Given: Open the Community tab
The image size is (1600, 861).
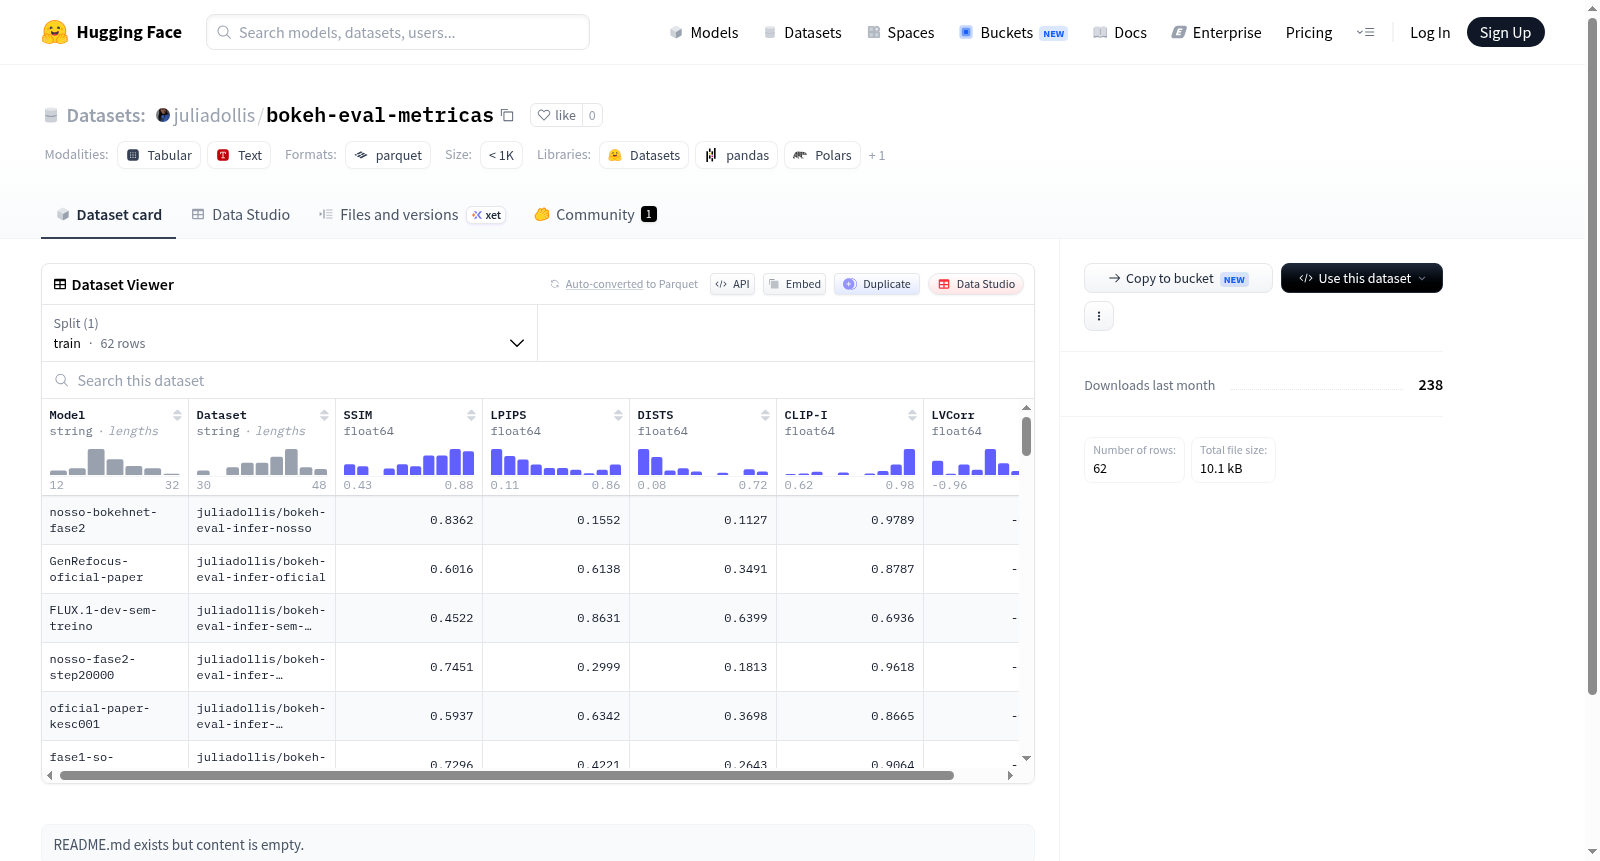Looking at the screenshot, I should [595, 215].
